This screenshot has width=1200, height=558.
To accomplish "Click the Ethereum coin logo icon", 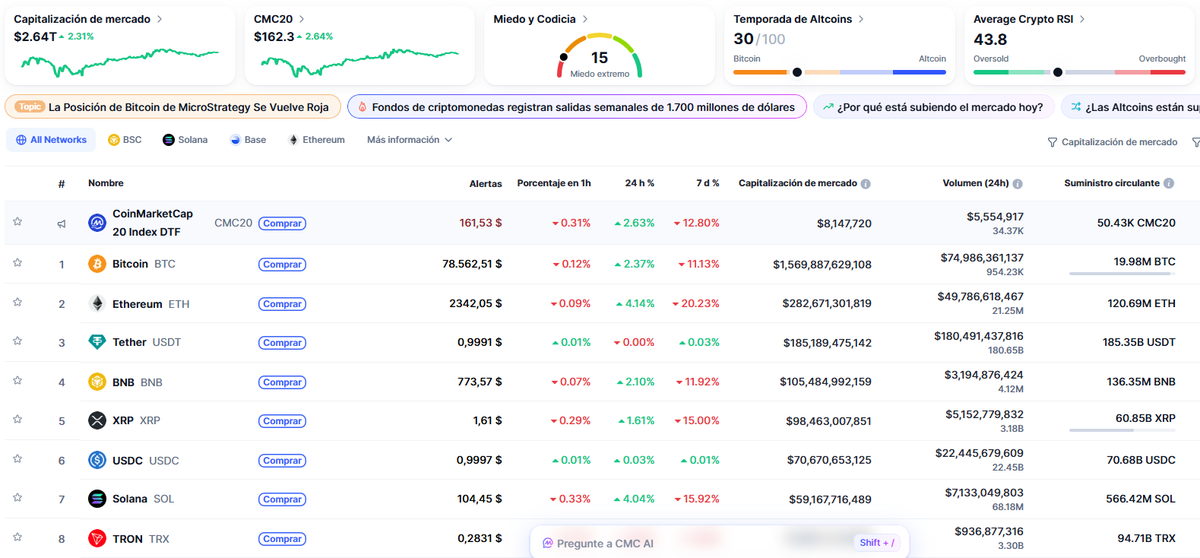I will [97, 304].
